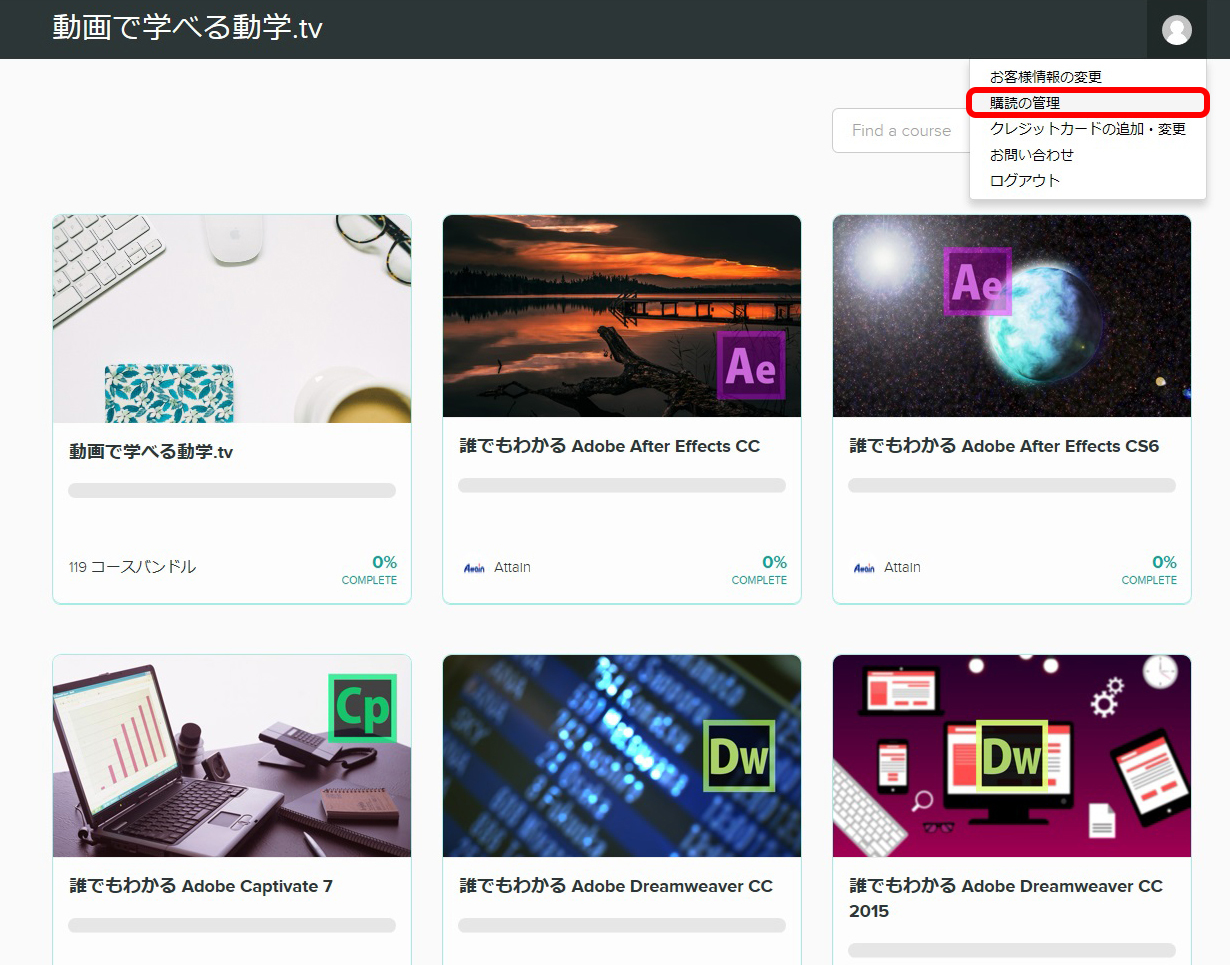Click 0% COMPLETE on After Effects CC card
The height and width of the screenshot is (965, 1230).
click(x=759, y=569)
